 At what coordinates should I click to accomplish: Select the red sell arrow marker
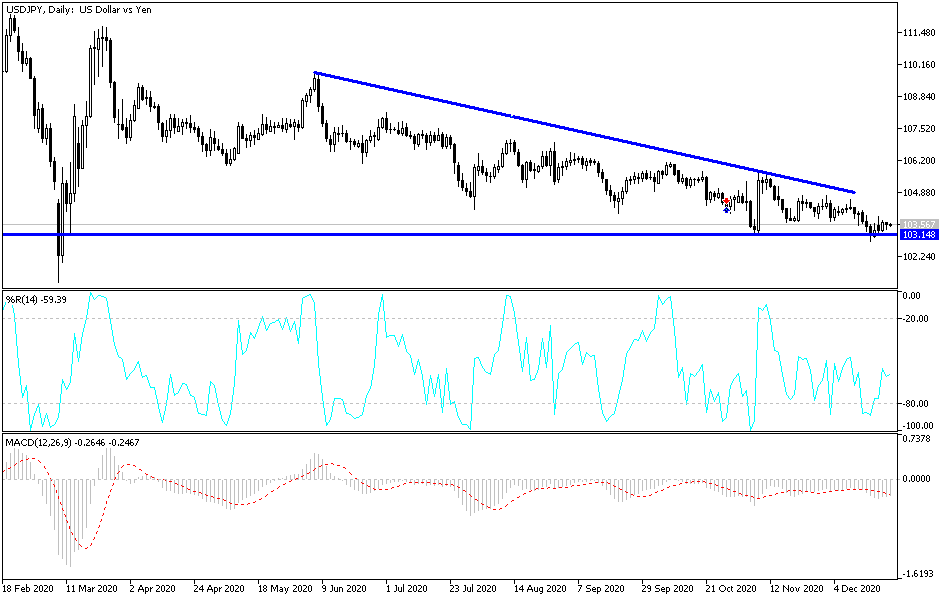coord(726,201)
